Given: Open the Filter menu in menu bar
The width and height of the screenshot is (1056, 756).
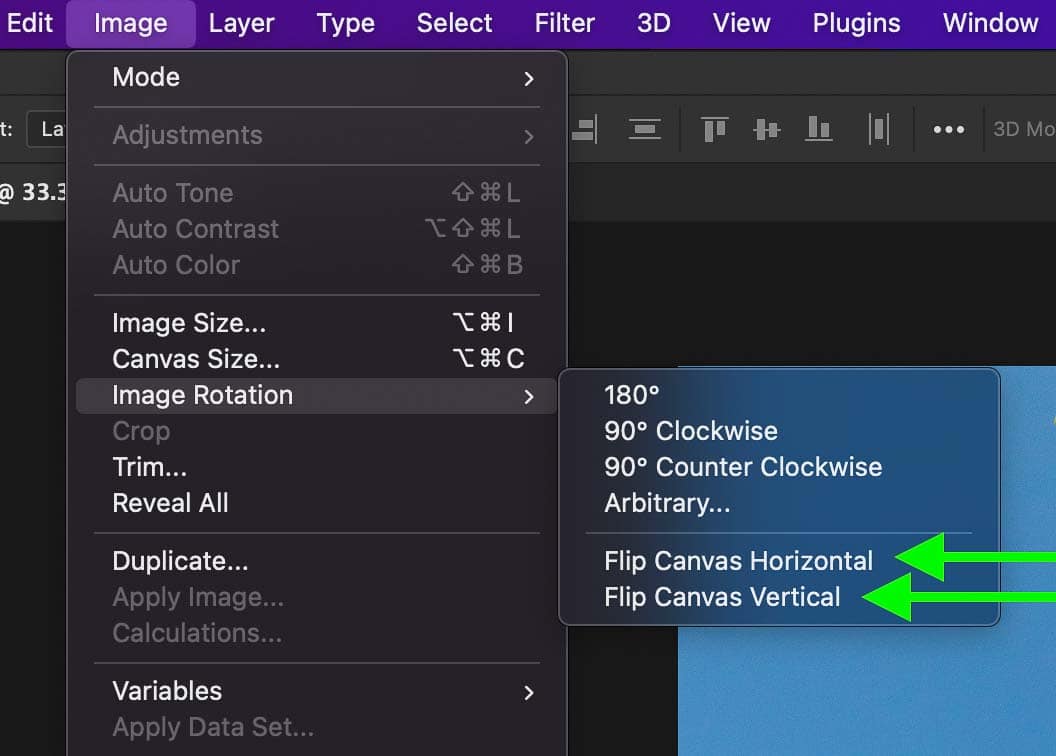Looking at the screenshot, I should [564, 23].
